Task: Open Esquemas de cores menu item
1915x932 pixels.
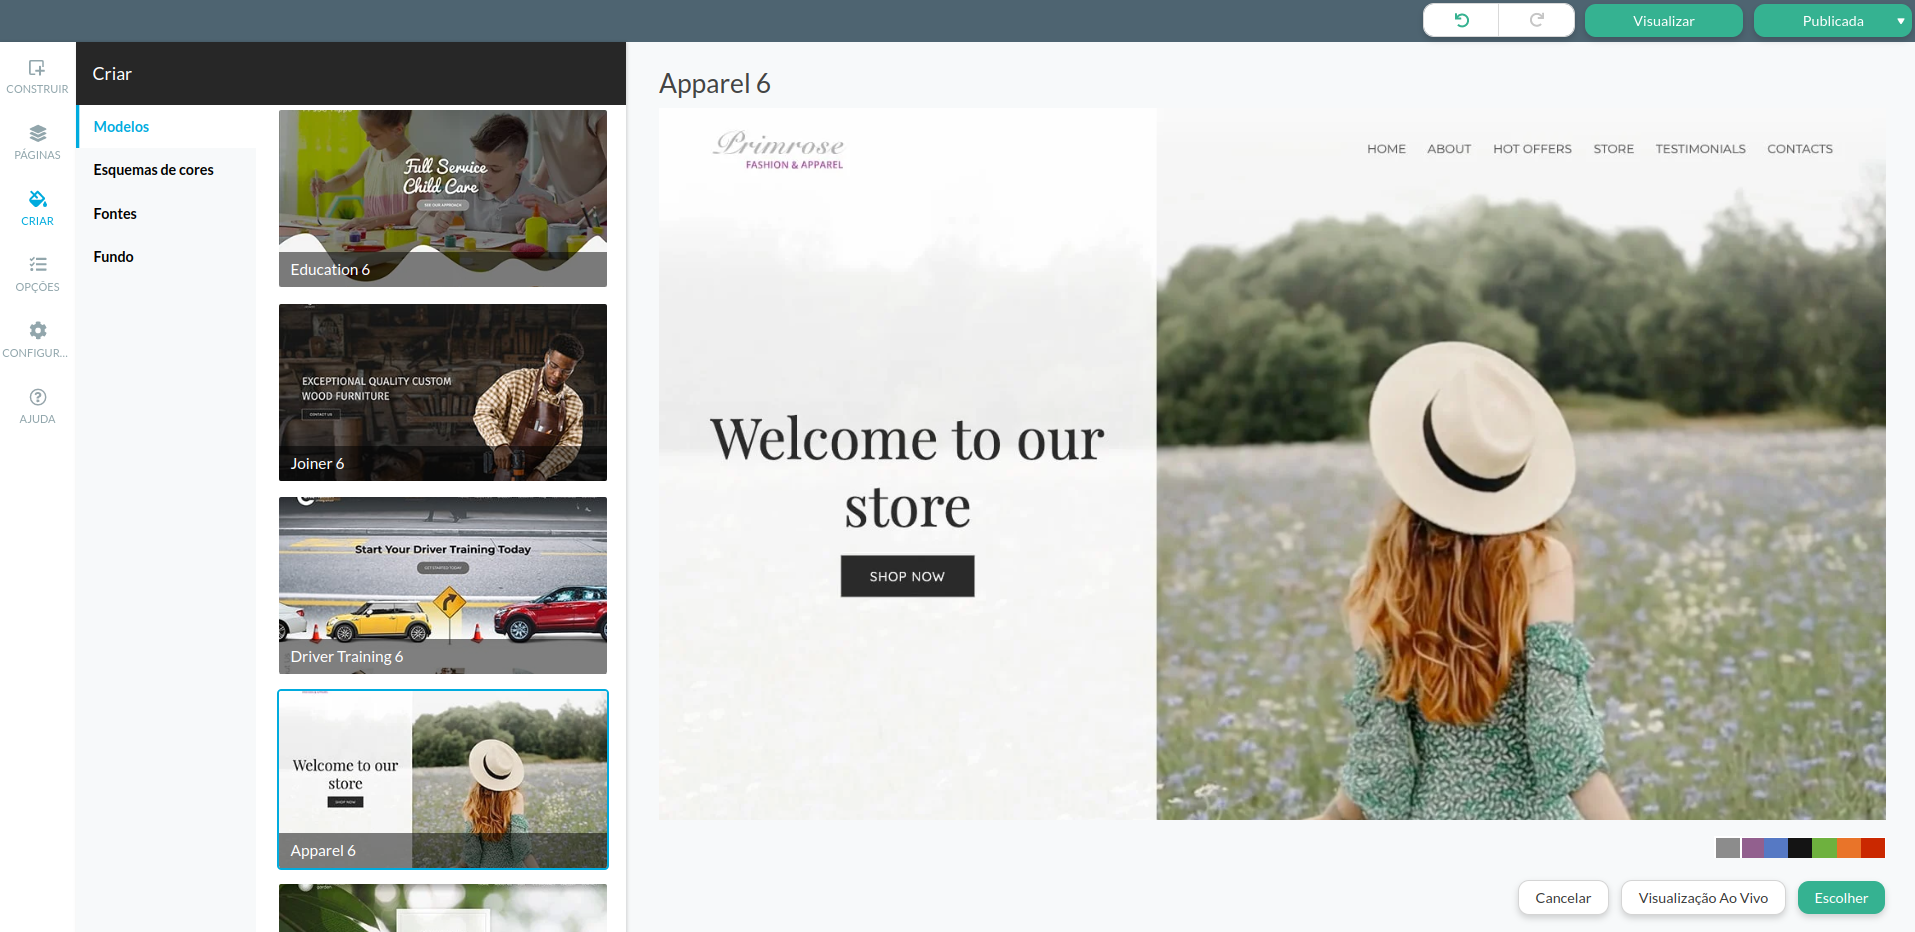Action: click(x=153, y=170)
